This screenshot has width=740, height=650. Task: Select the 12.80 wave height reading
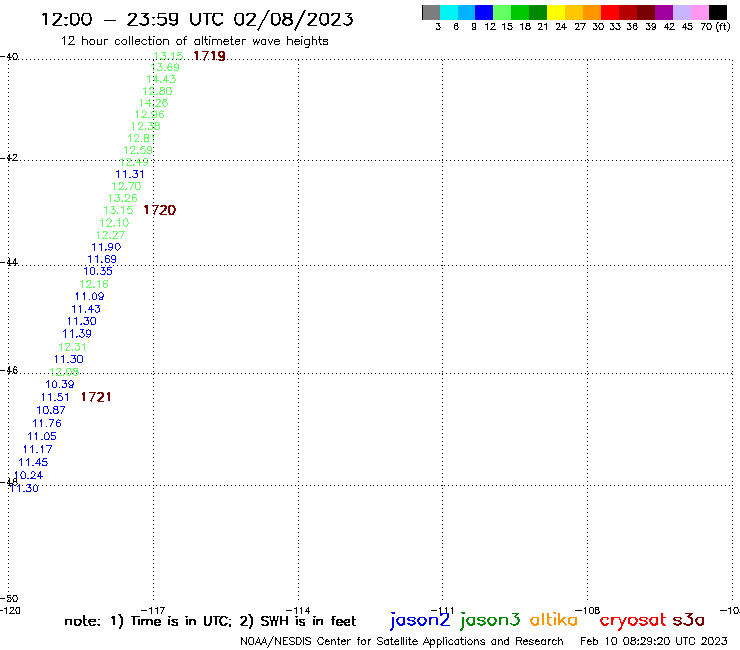coord(158,91)
